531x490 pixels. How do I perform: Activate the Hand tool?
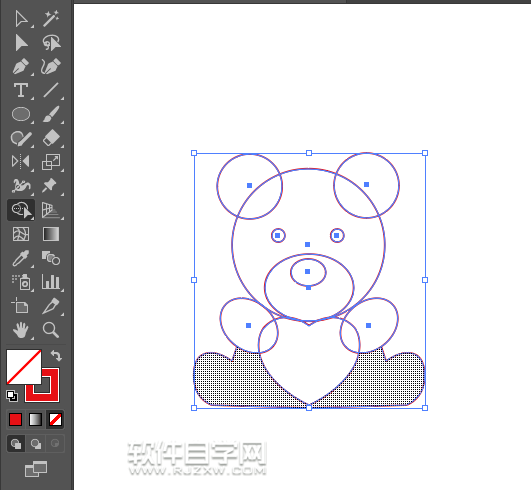(21, 330)
